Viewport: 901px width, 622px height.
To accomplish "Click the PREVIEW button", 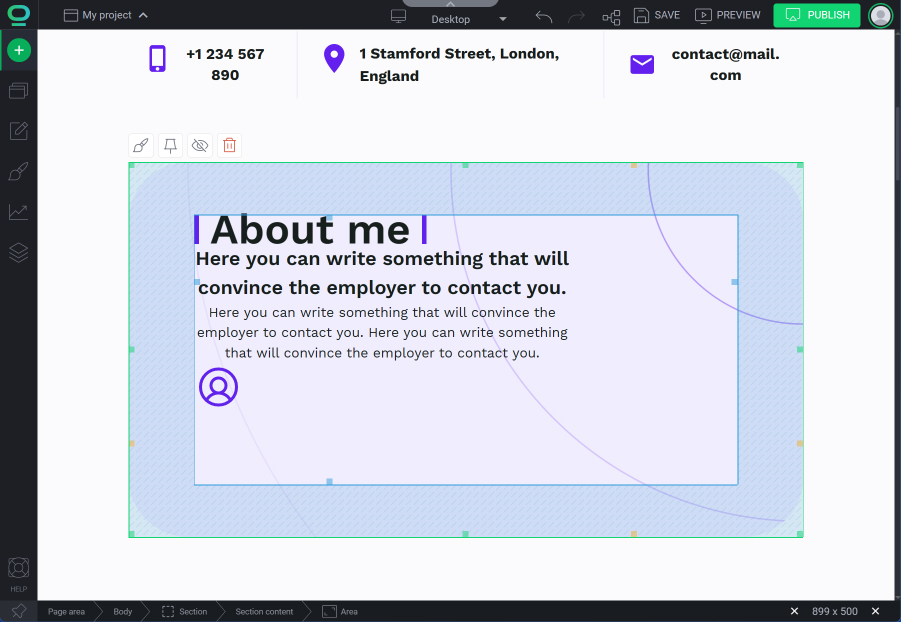I will [x=727, y=15].
